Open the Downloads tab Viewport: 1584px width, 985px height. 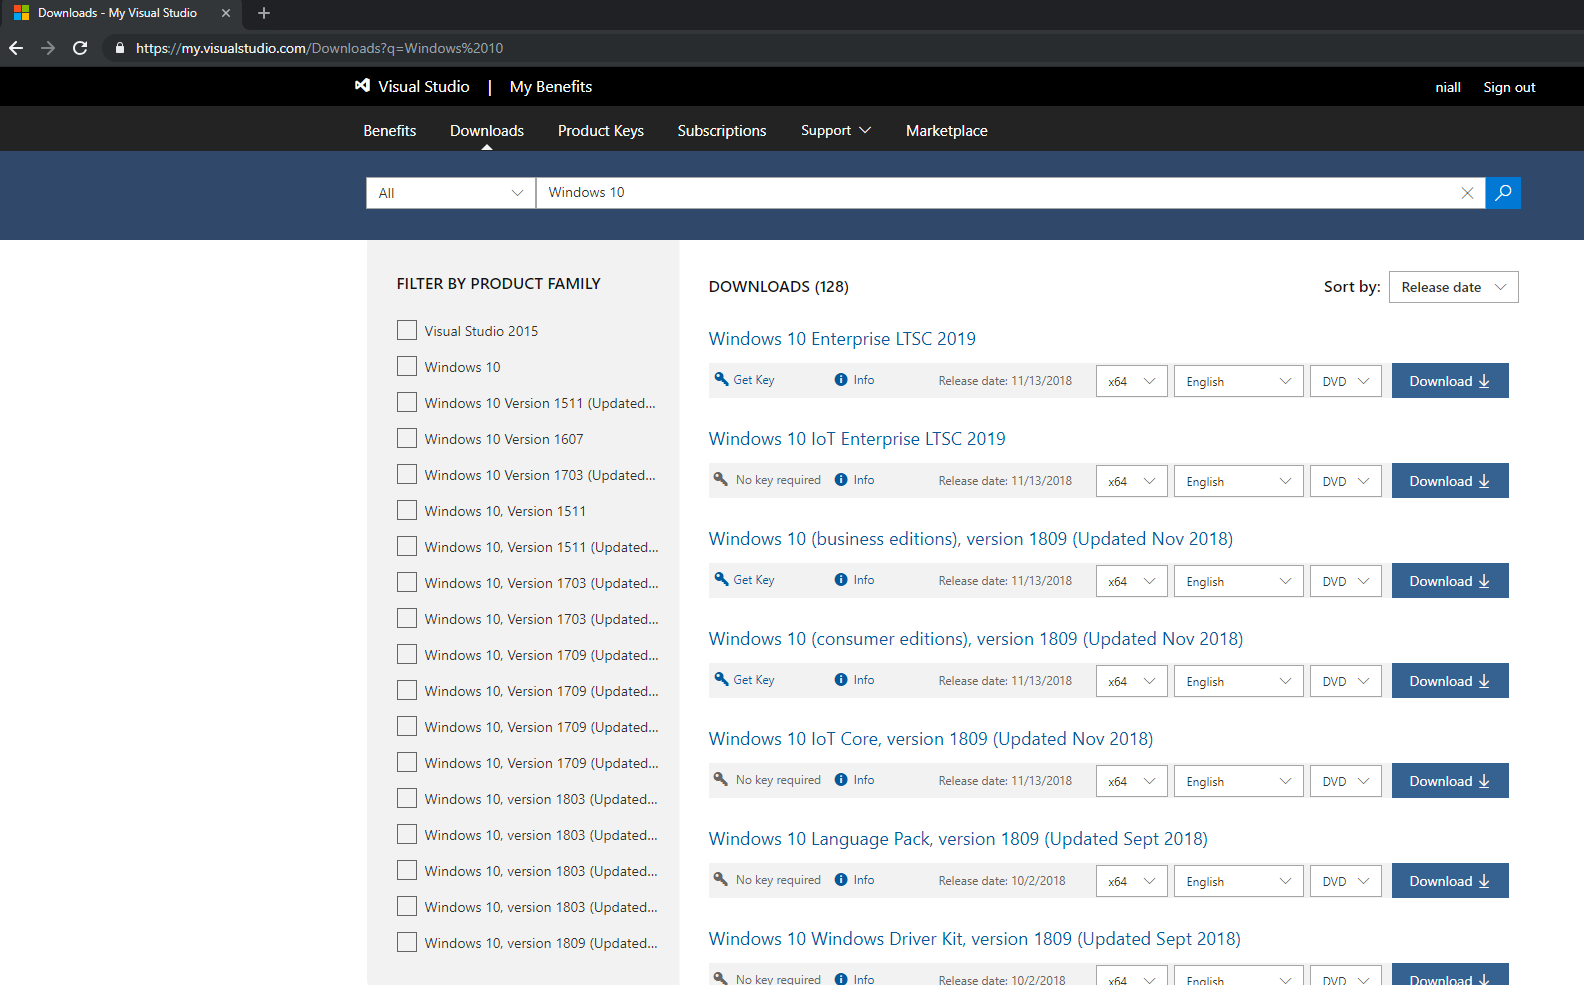[x=487, y=130]
